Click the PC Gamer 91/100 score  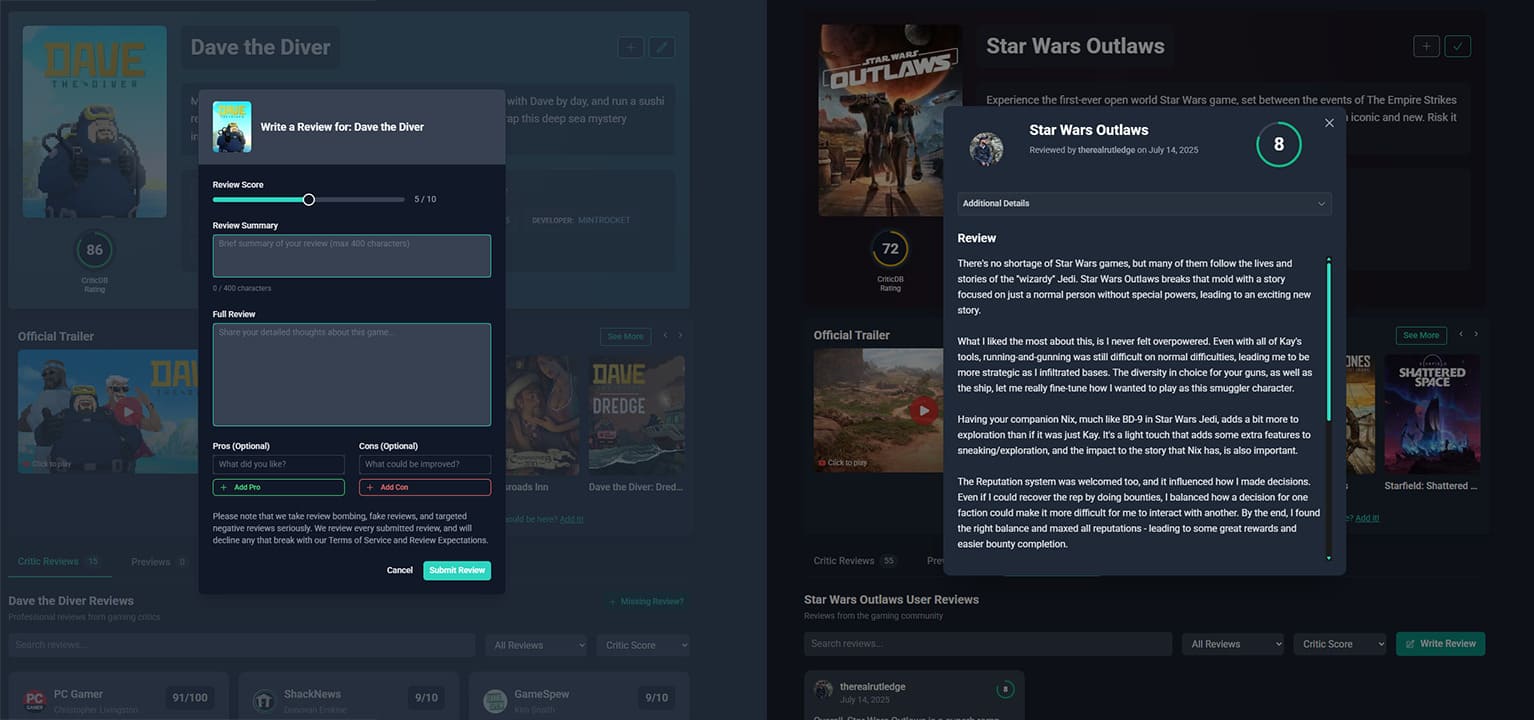190,698
